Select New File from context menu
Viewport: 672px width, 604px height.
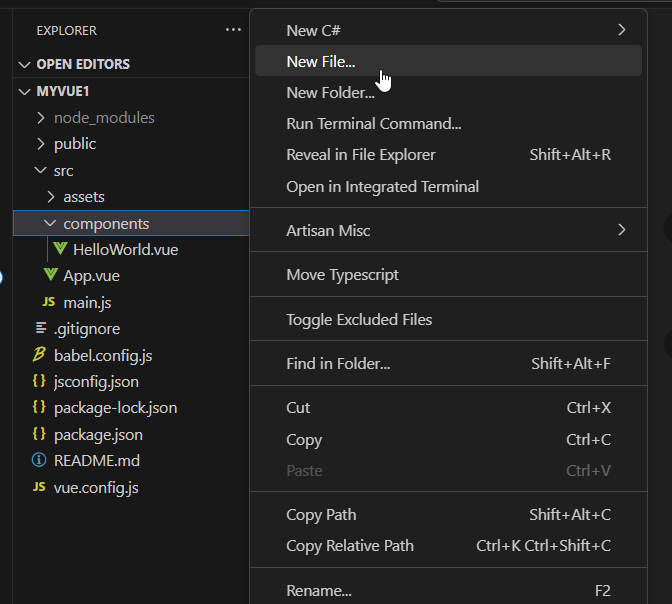(320, 61)
